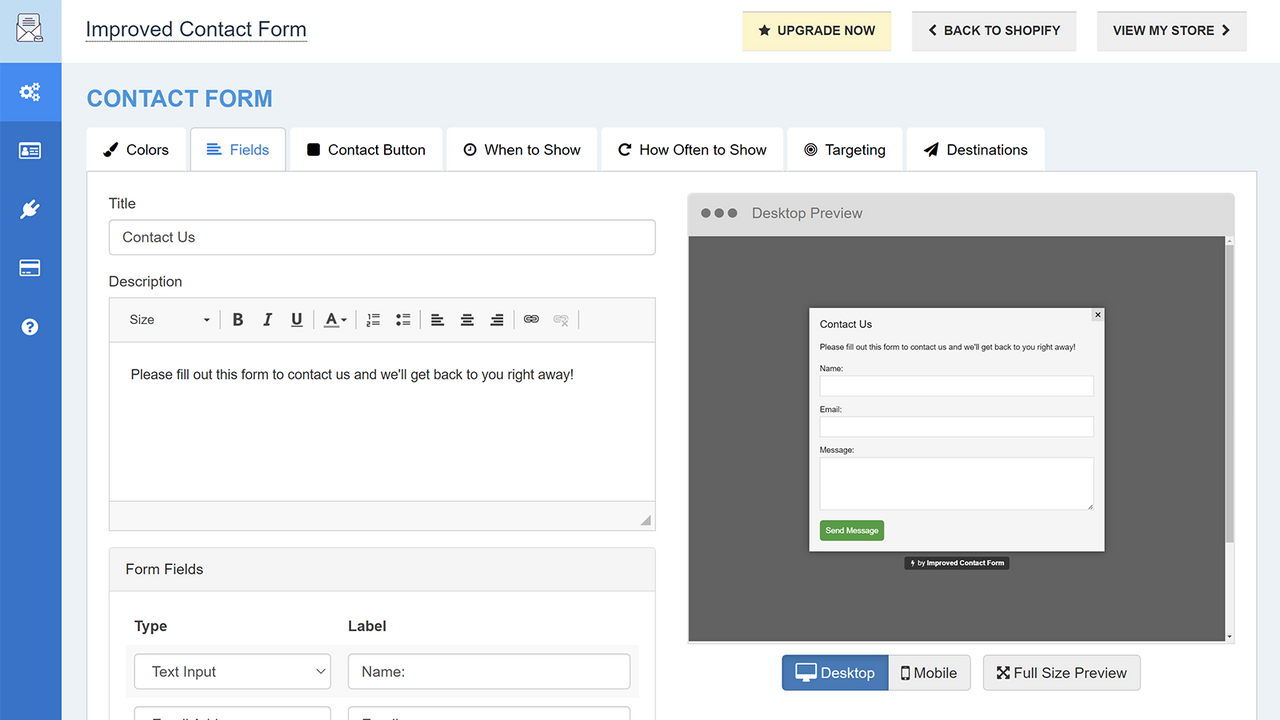Open the billing card icon in the sidebar

[30, 267]
